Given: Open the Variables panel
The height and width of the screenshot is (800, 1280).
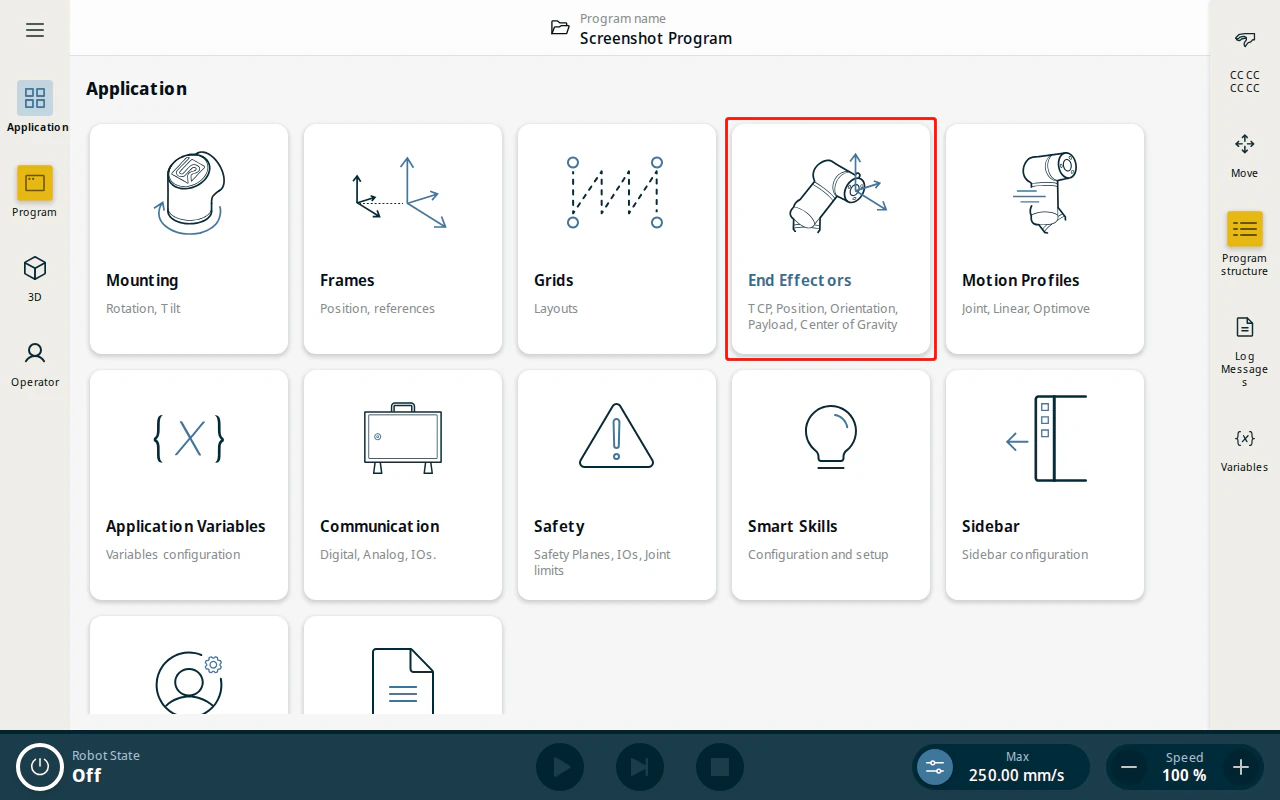Looking at the screenshot, I should [1244, 449].
